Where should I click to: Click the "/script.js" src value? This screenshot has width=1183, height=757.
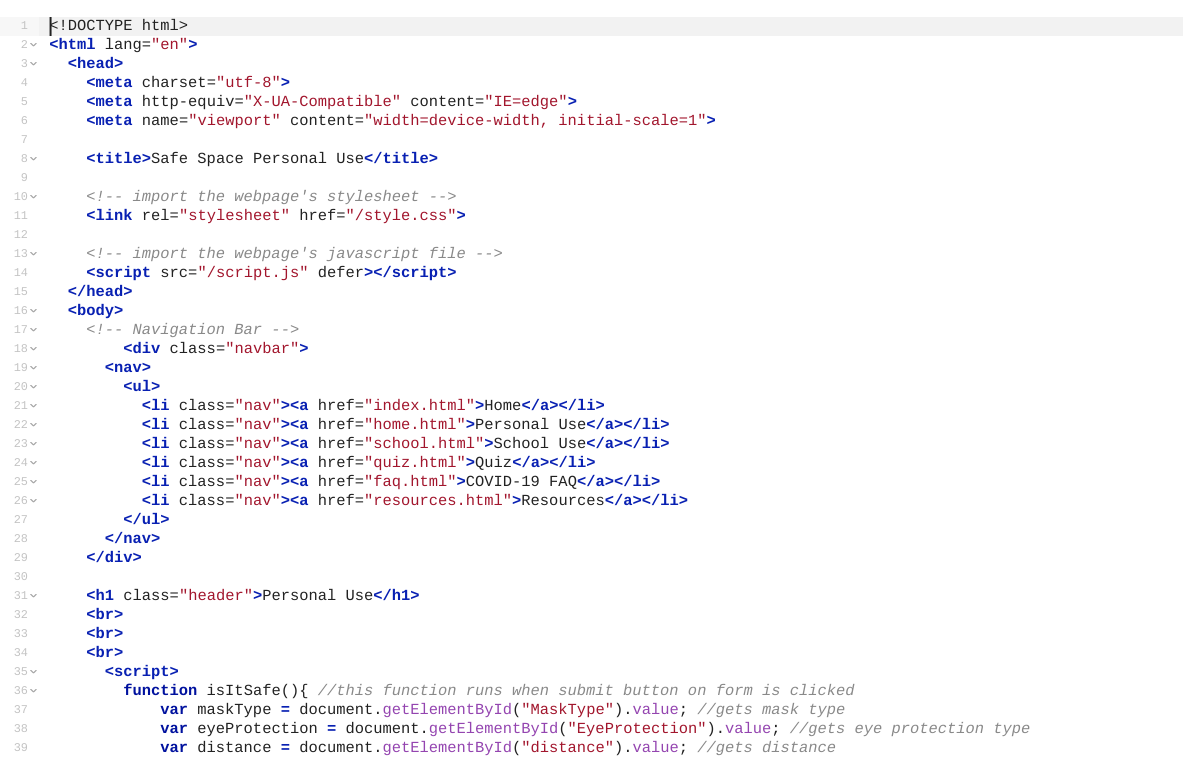[x=253, y=272]
